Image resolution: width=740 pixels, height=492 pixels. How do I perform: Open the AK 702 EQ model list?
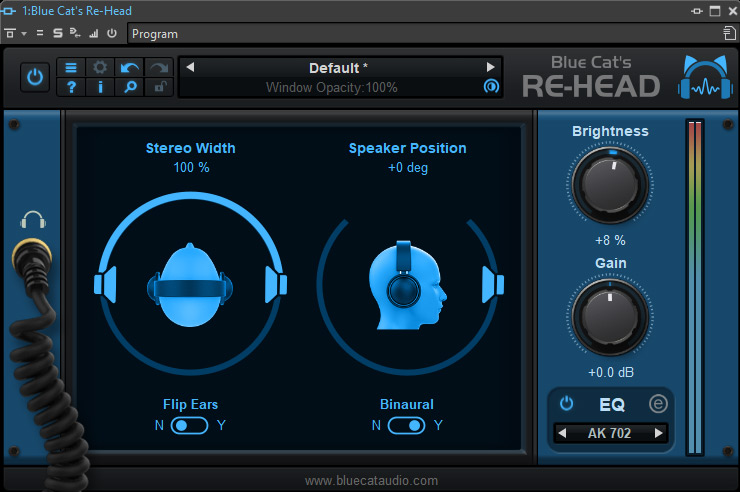[611, 433]
